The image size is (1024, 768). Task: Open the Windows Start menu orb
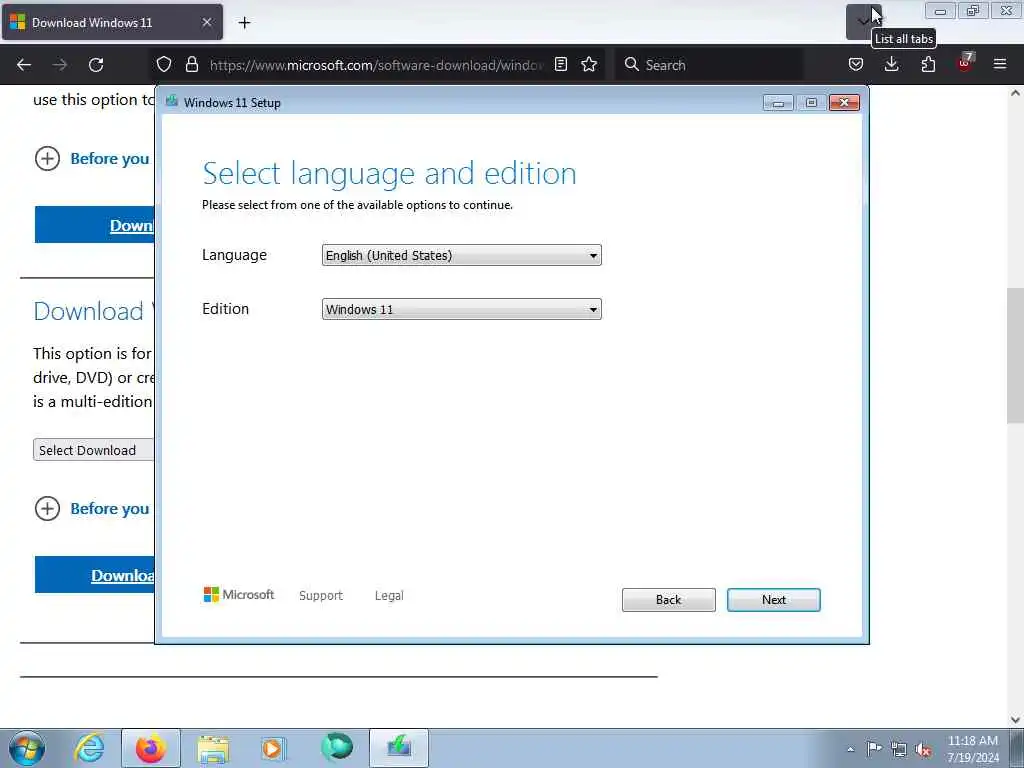(27, 748)
